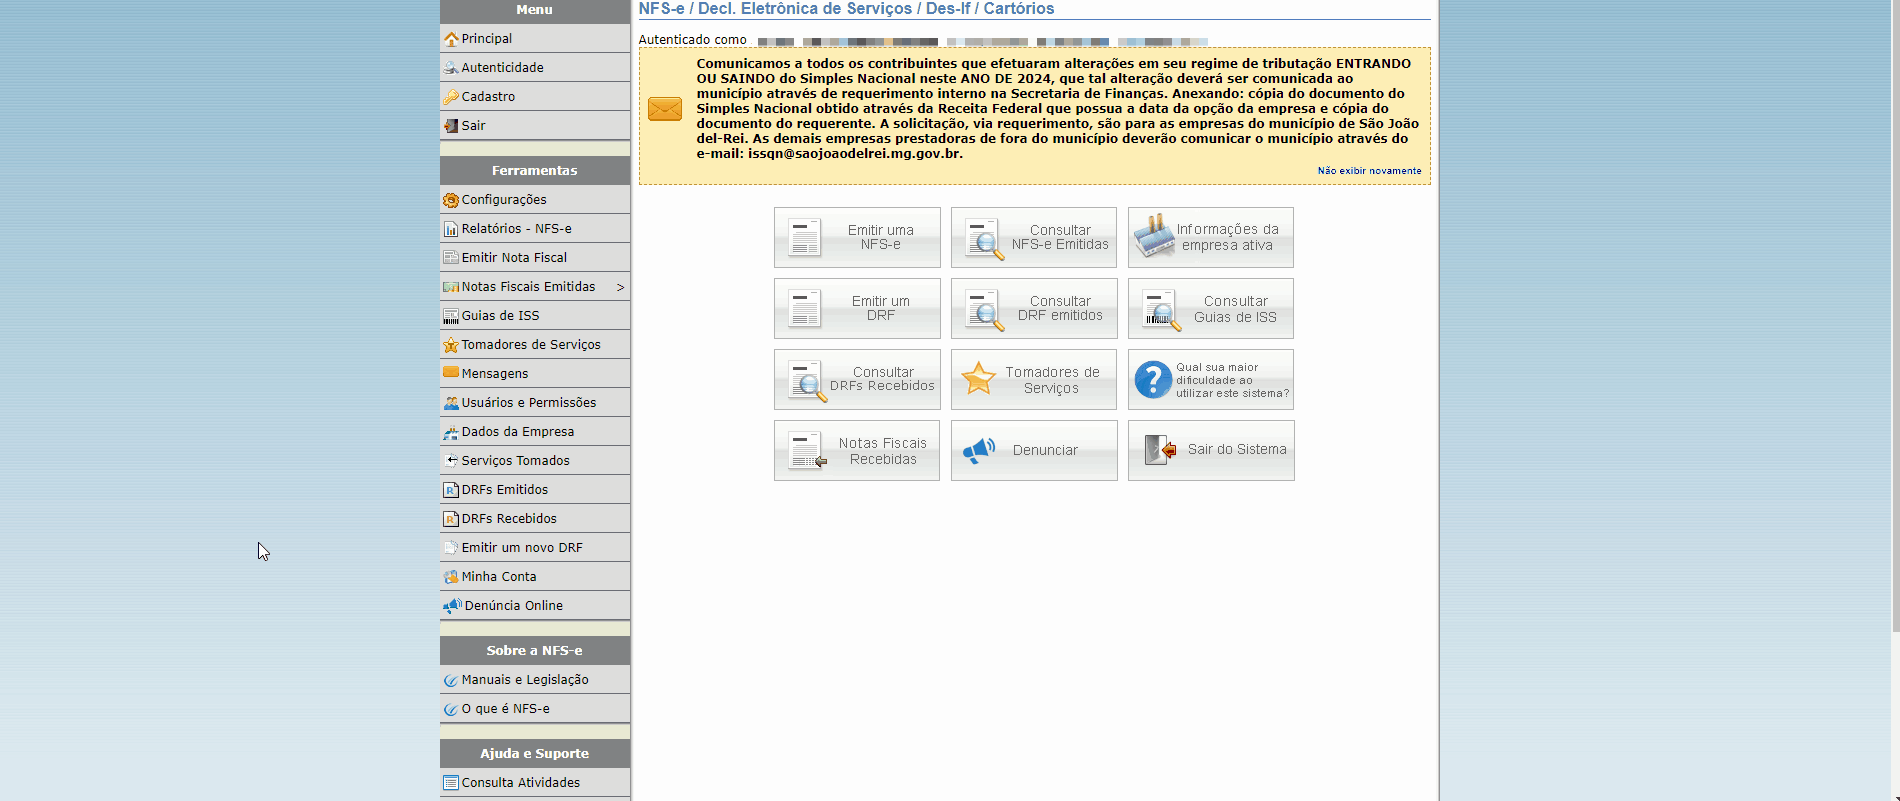
Task: Click the envelope icon in the yellow notice
Action: 664,109
